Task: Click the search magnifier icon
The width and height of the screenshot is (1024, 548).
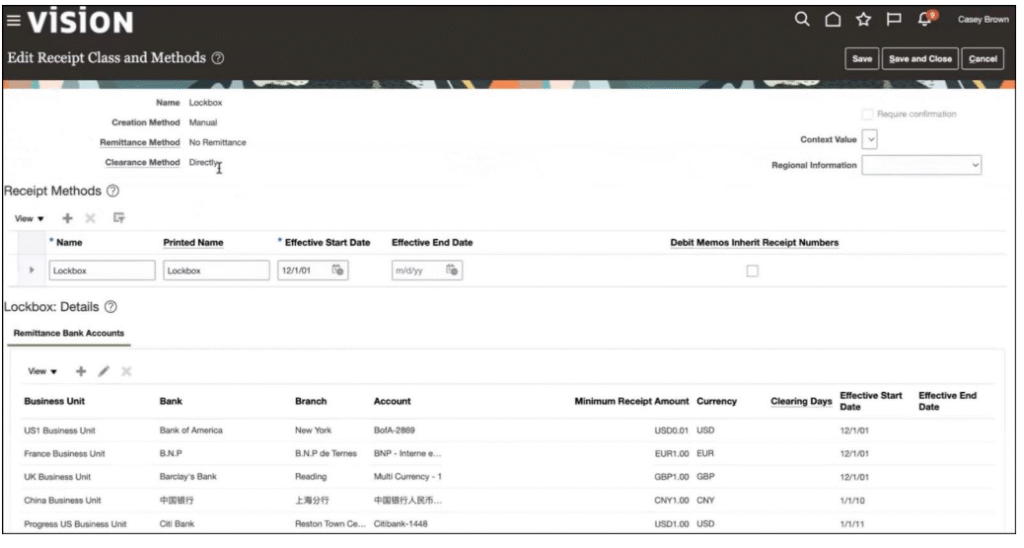Action: pos(802,19)
